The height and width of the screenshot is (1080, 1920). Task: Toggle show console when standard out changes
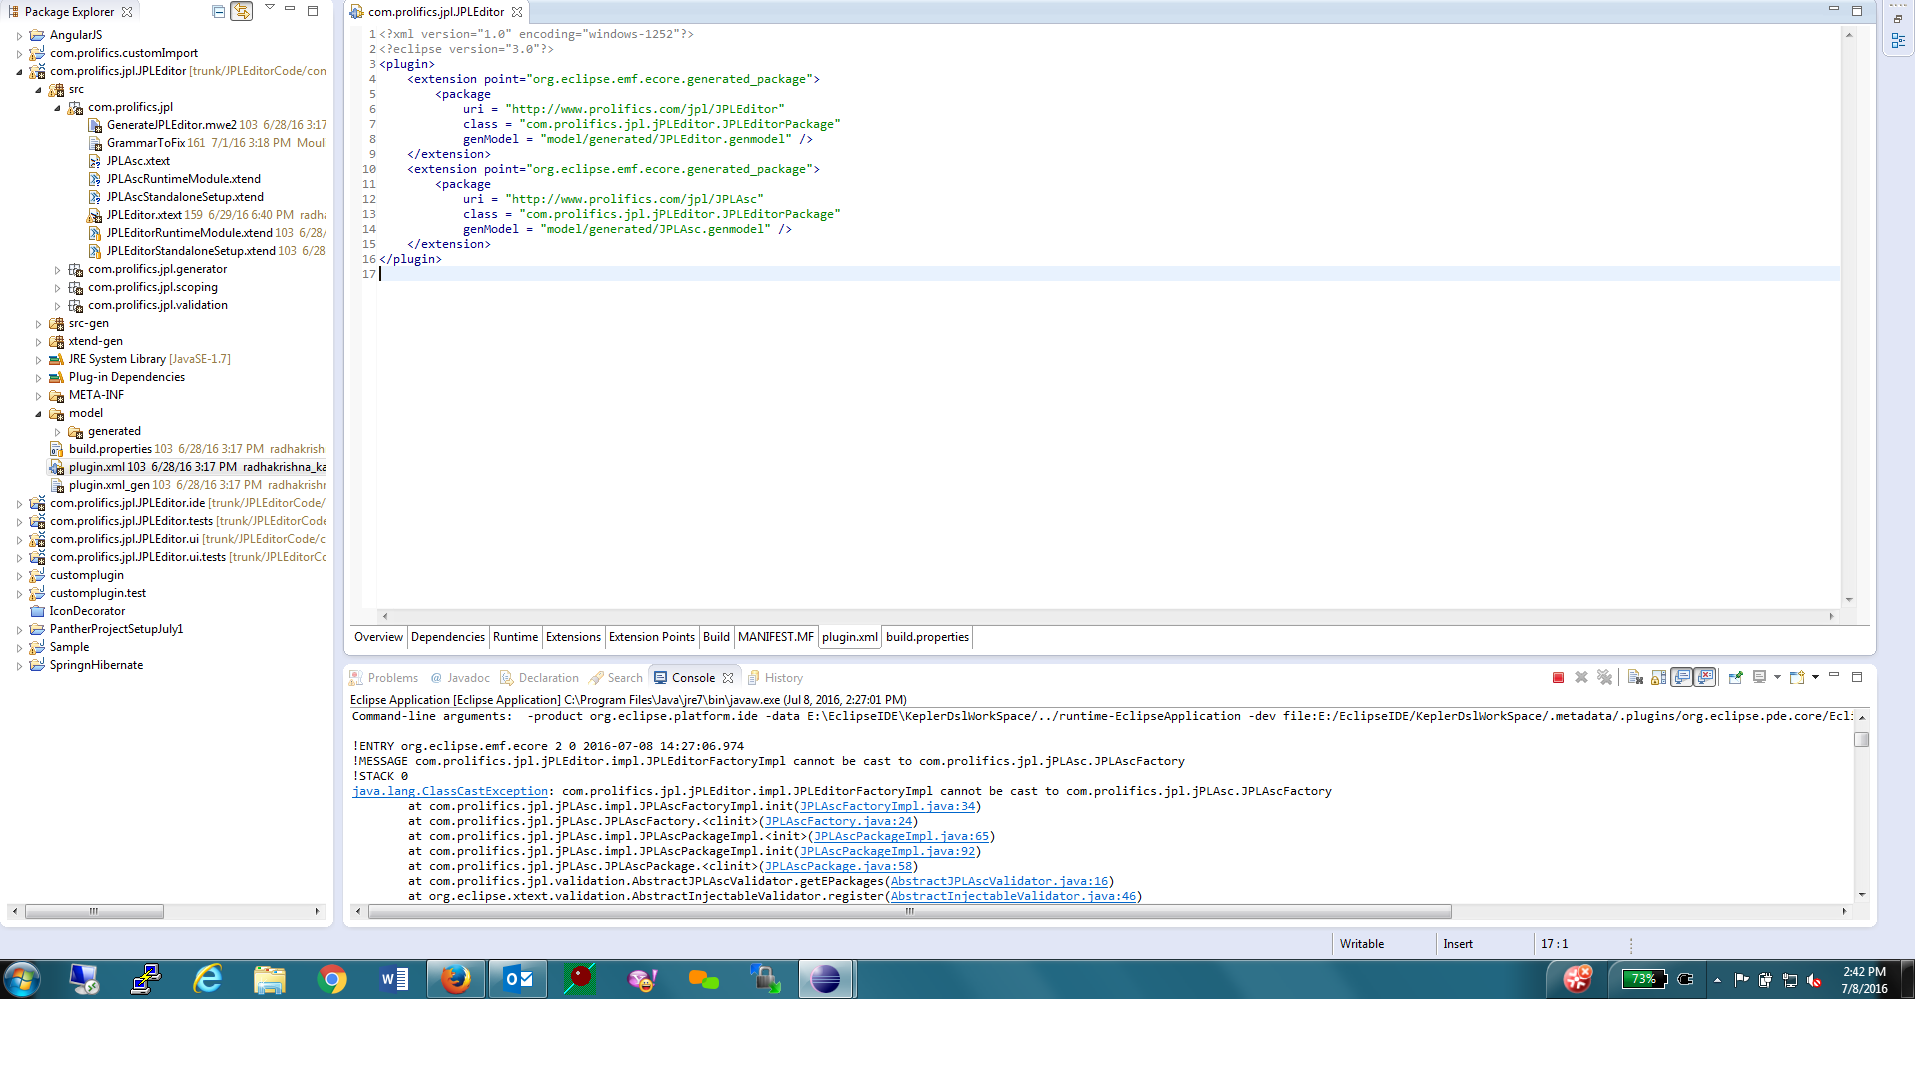pyautogui.click(x=1682, y=678)
